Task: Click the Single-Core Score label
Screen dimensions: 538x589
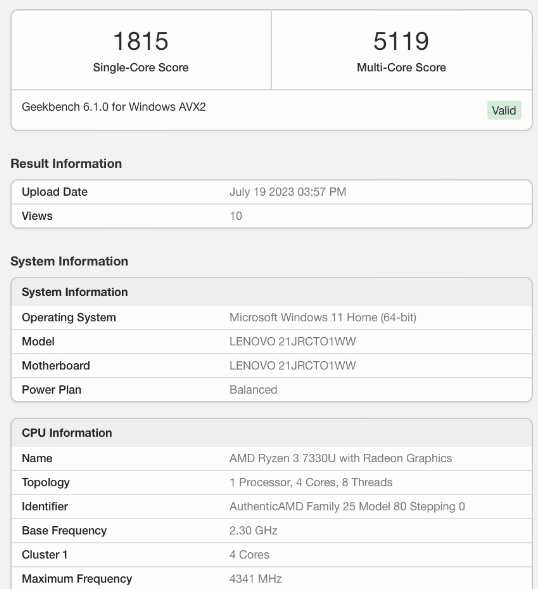Action: 141,68
